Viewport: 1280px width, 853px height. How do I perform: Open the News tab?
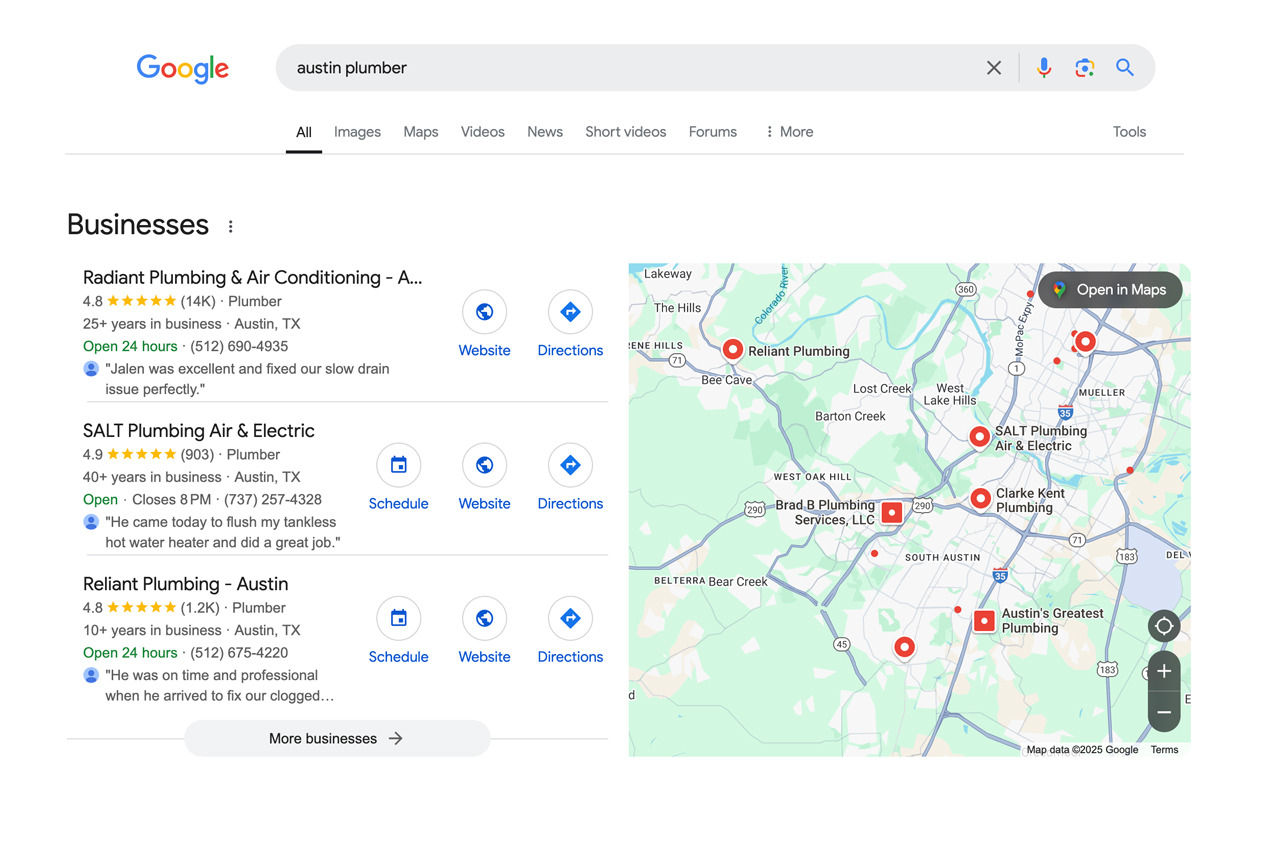545,132
